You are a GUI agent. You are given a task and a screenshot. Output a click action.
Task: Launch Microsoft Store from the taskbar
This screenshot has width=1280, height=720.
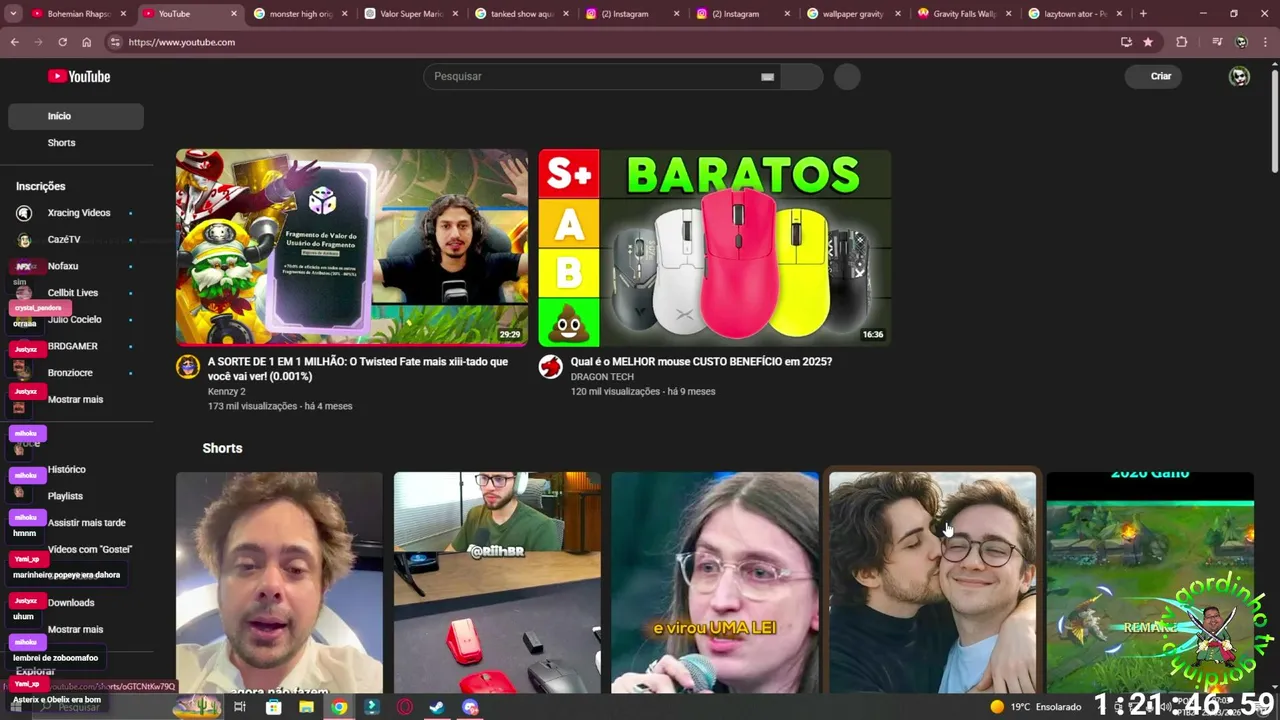273,707
